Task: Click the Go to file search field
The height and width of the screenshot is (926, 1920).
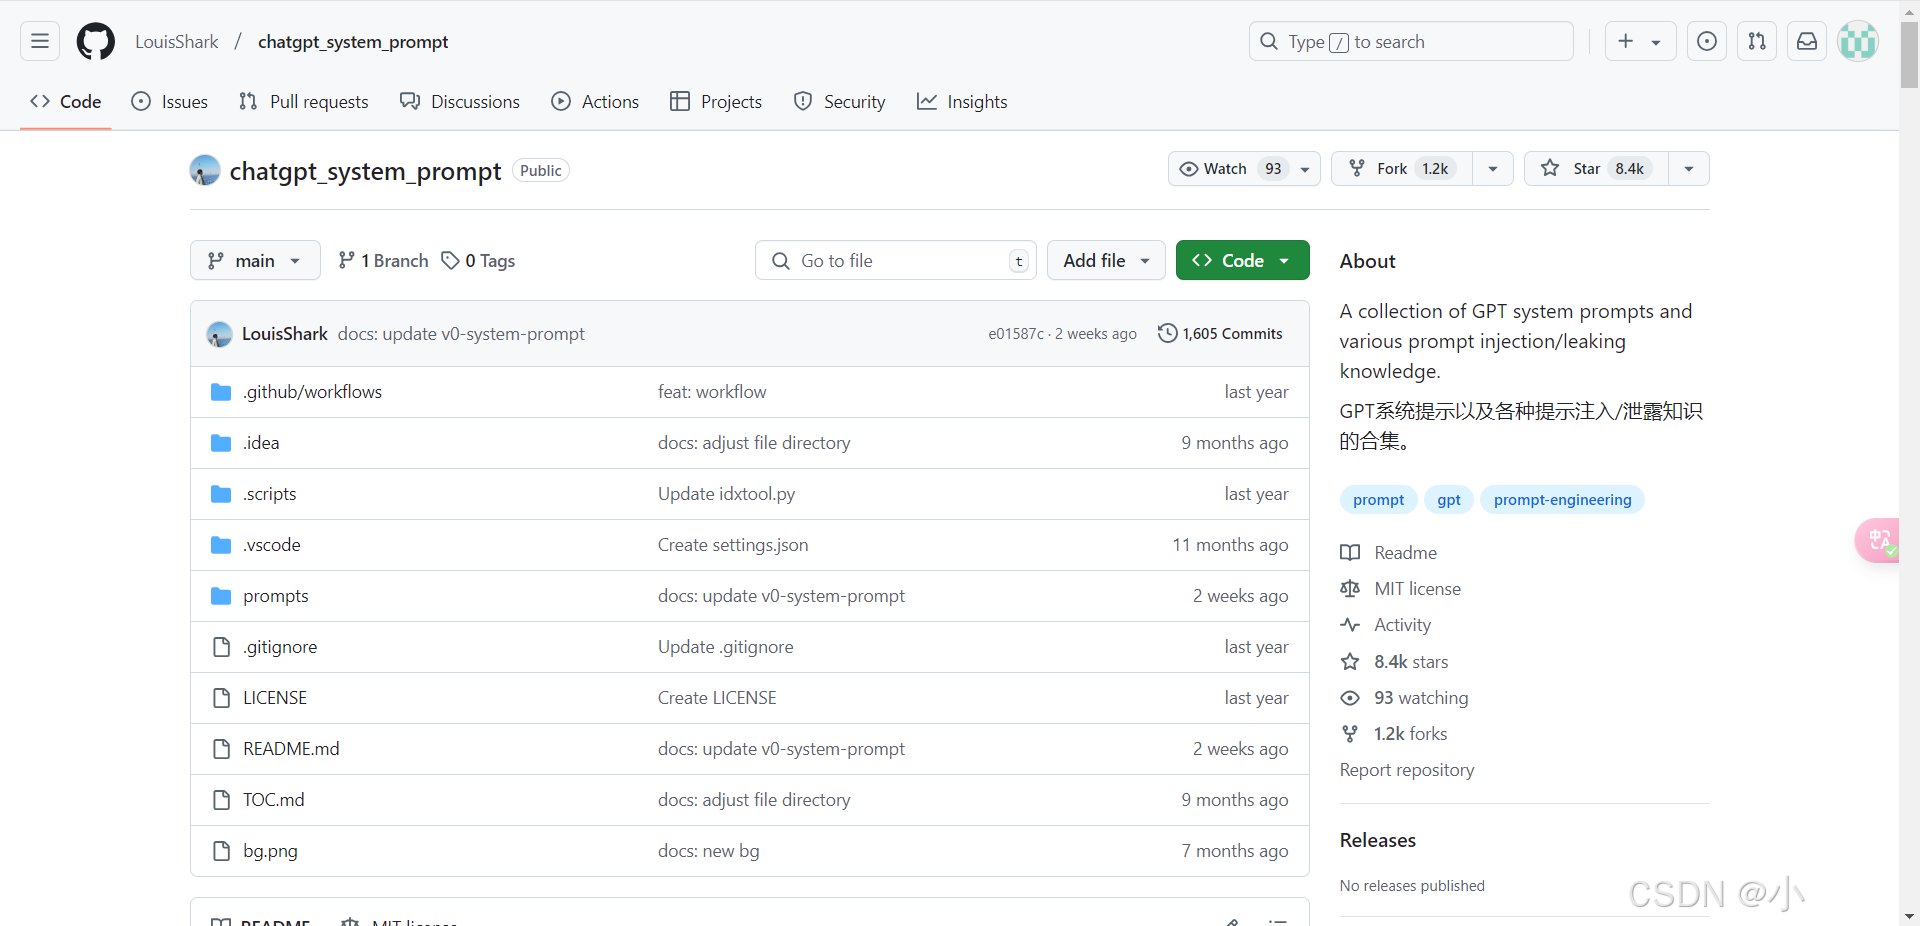Action: click(x=896, y=260)
